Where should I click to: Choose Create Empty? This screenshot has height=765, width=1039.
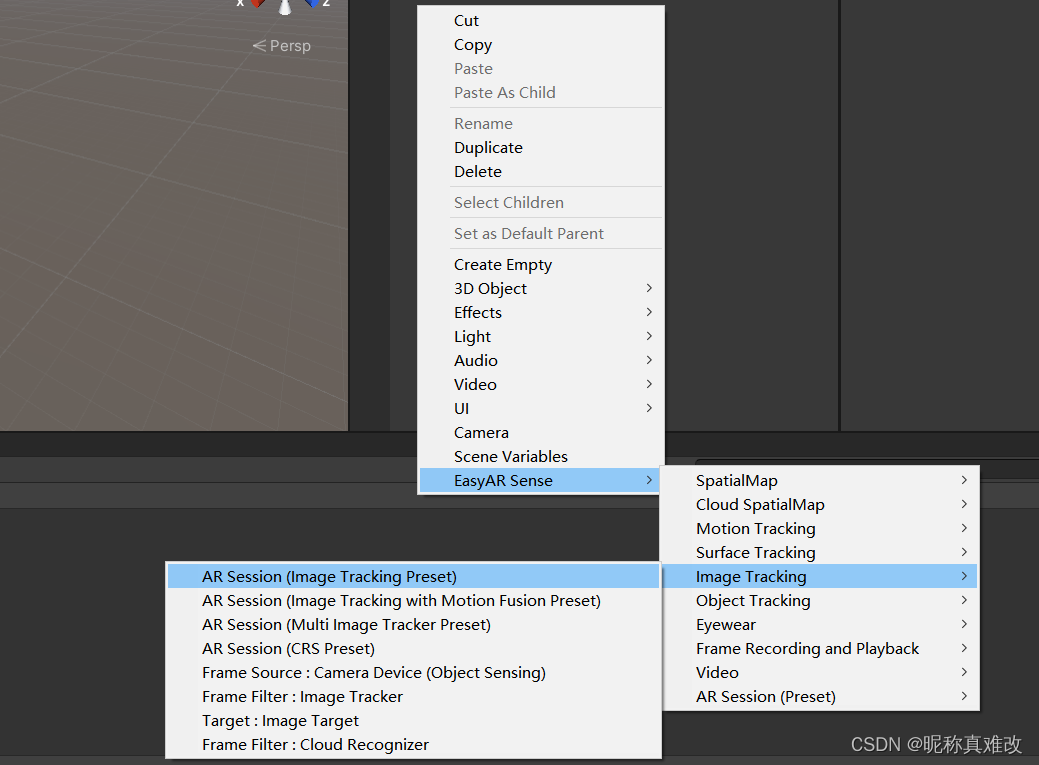(503, 264)
